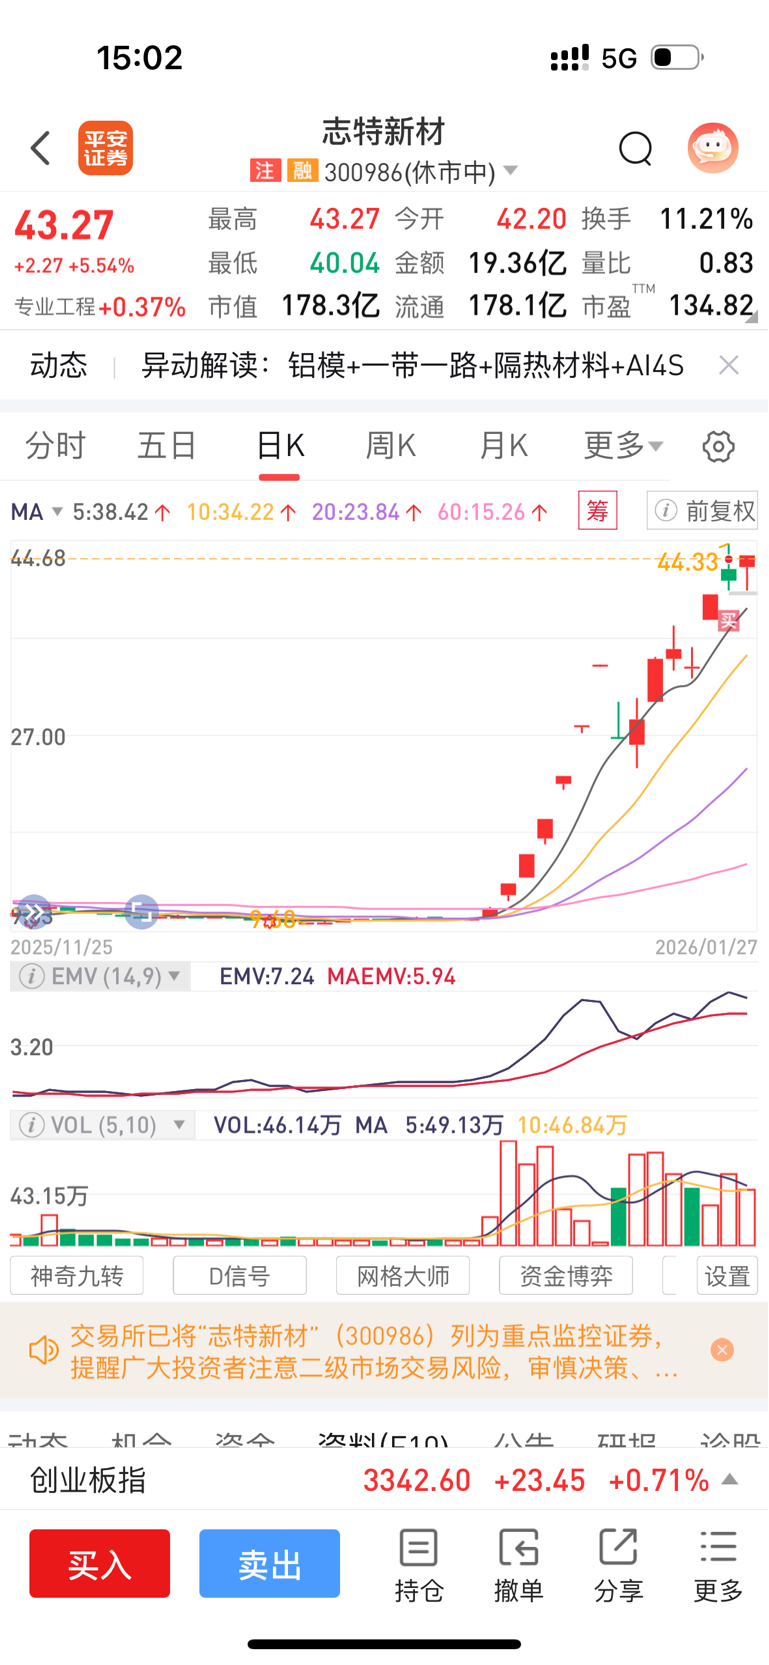This screenshot has height=1665, width=769.
Task: Expand the 更多 chart period dropdown
Action: tap(623, 445)
